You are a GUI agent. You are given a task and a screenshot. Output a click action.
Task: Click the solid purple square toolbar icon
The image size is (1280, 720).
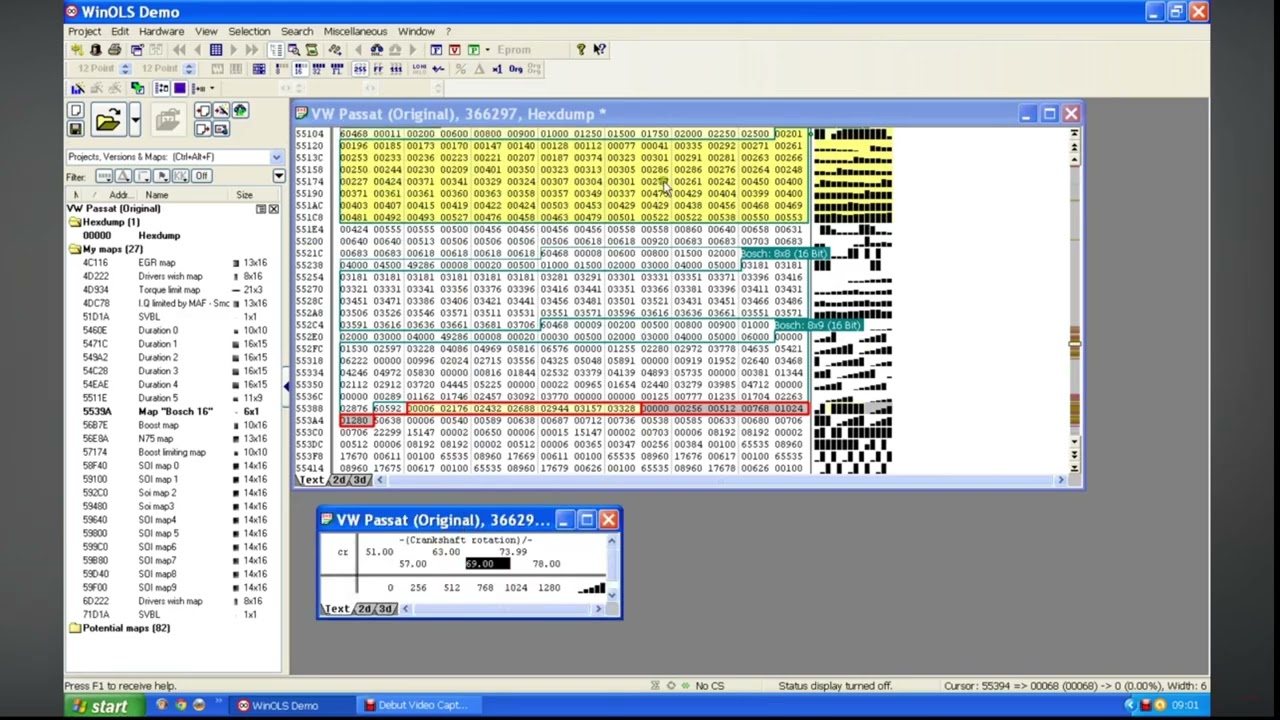(180, 88)
